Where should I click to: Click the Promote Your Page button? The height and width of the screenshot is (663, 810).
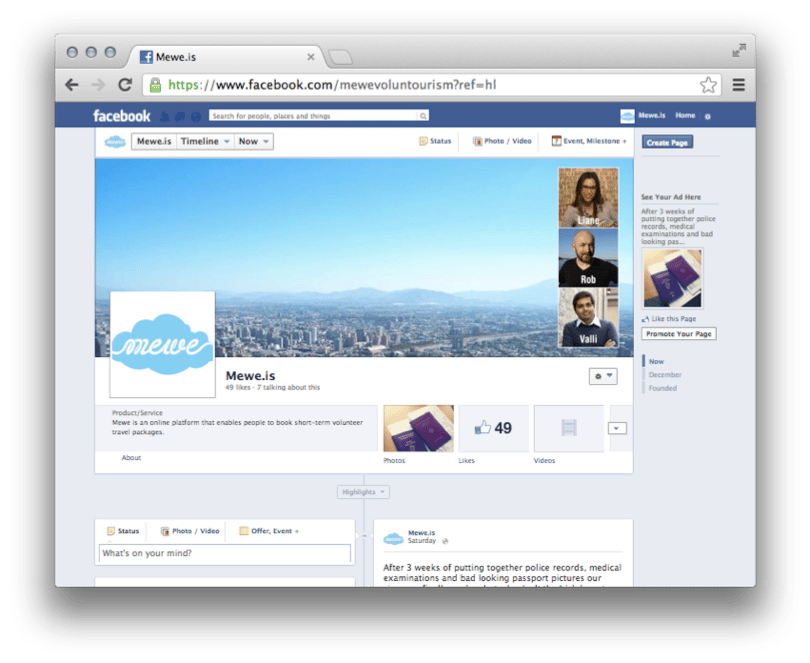pos(678,334)
